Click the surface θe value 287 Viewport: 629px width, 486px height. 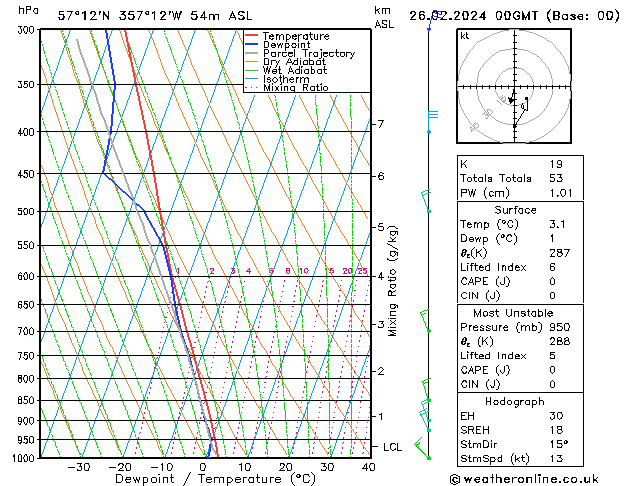tap(560, 253)
